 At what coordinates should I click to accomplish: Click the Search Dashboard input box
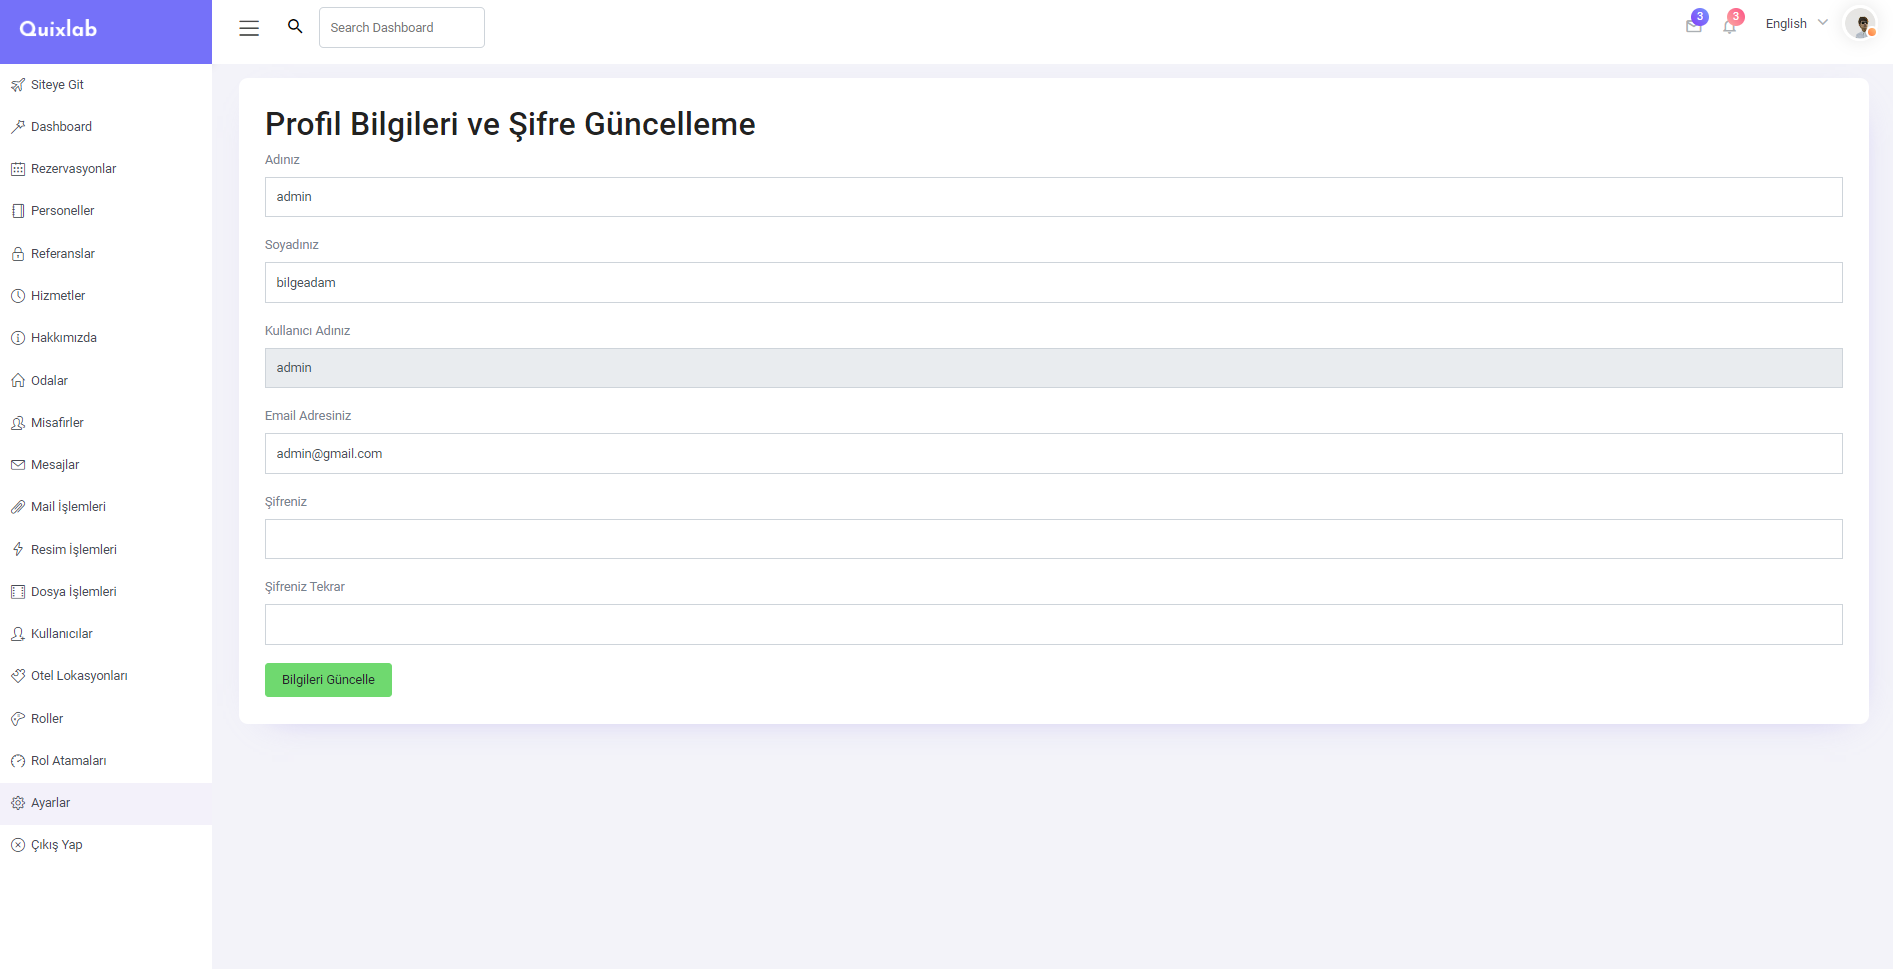pyautogui.click(x=401, y=27)
